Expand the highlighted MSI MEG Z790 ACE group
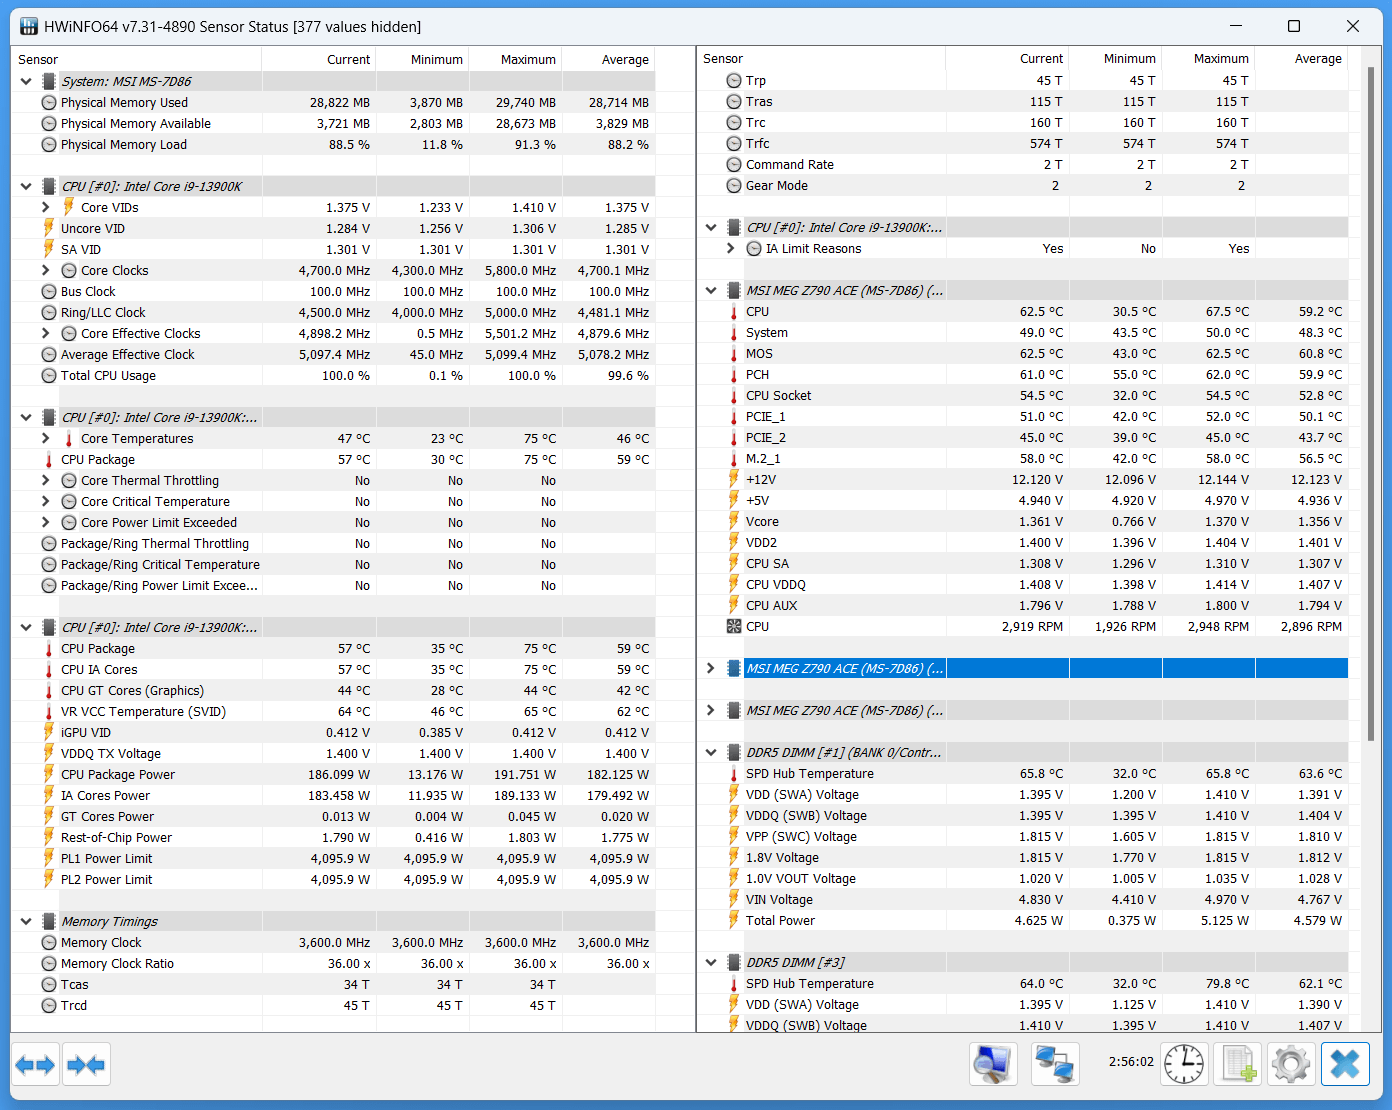The width and height of the screenshot is (1392, 1110). (711, 669)
